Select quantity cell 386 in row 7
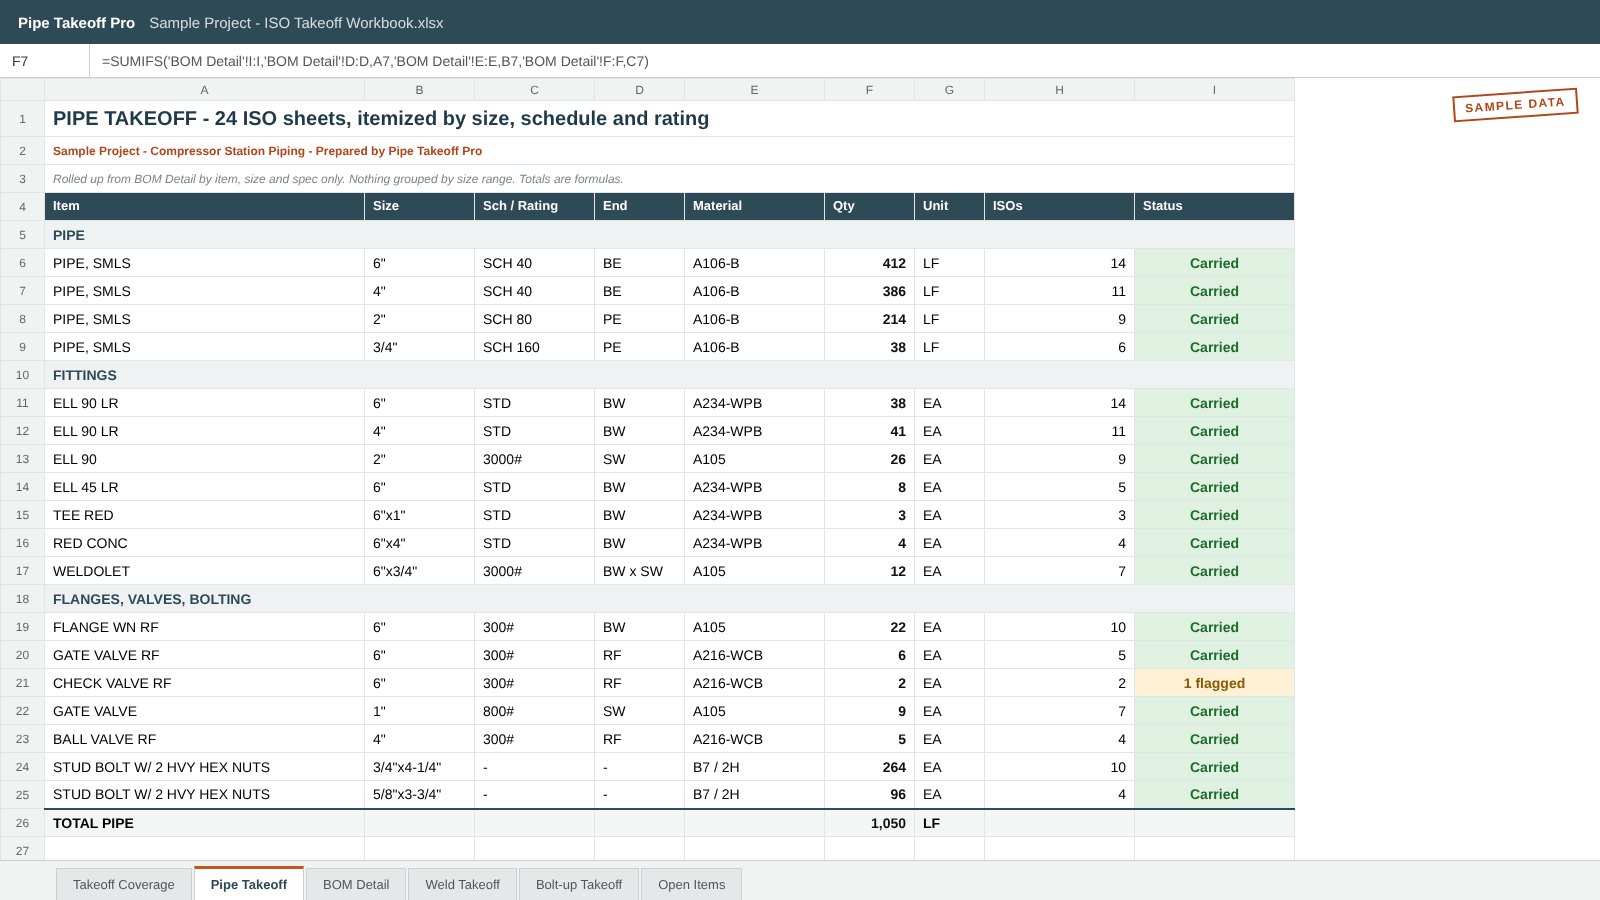1600x900 pixels. point(870,291)
